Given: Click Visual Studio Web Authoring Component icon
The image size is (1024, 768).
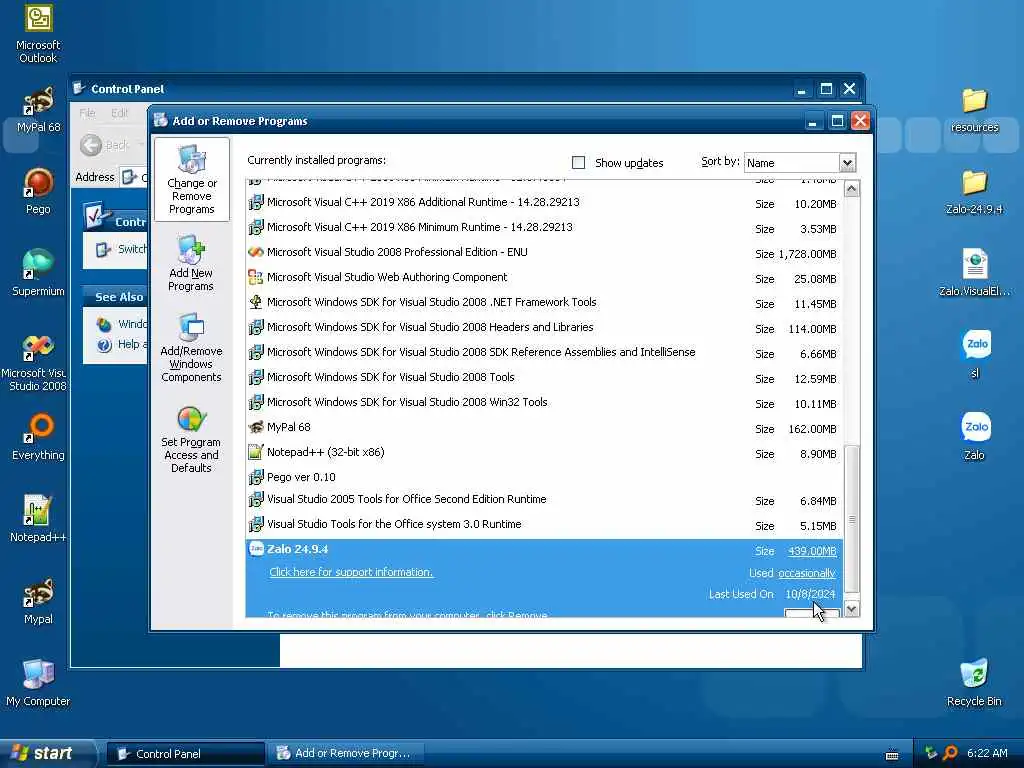Looking at the screenshot, I should (256, 278).
